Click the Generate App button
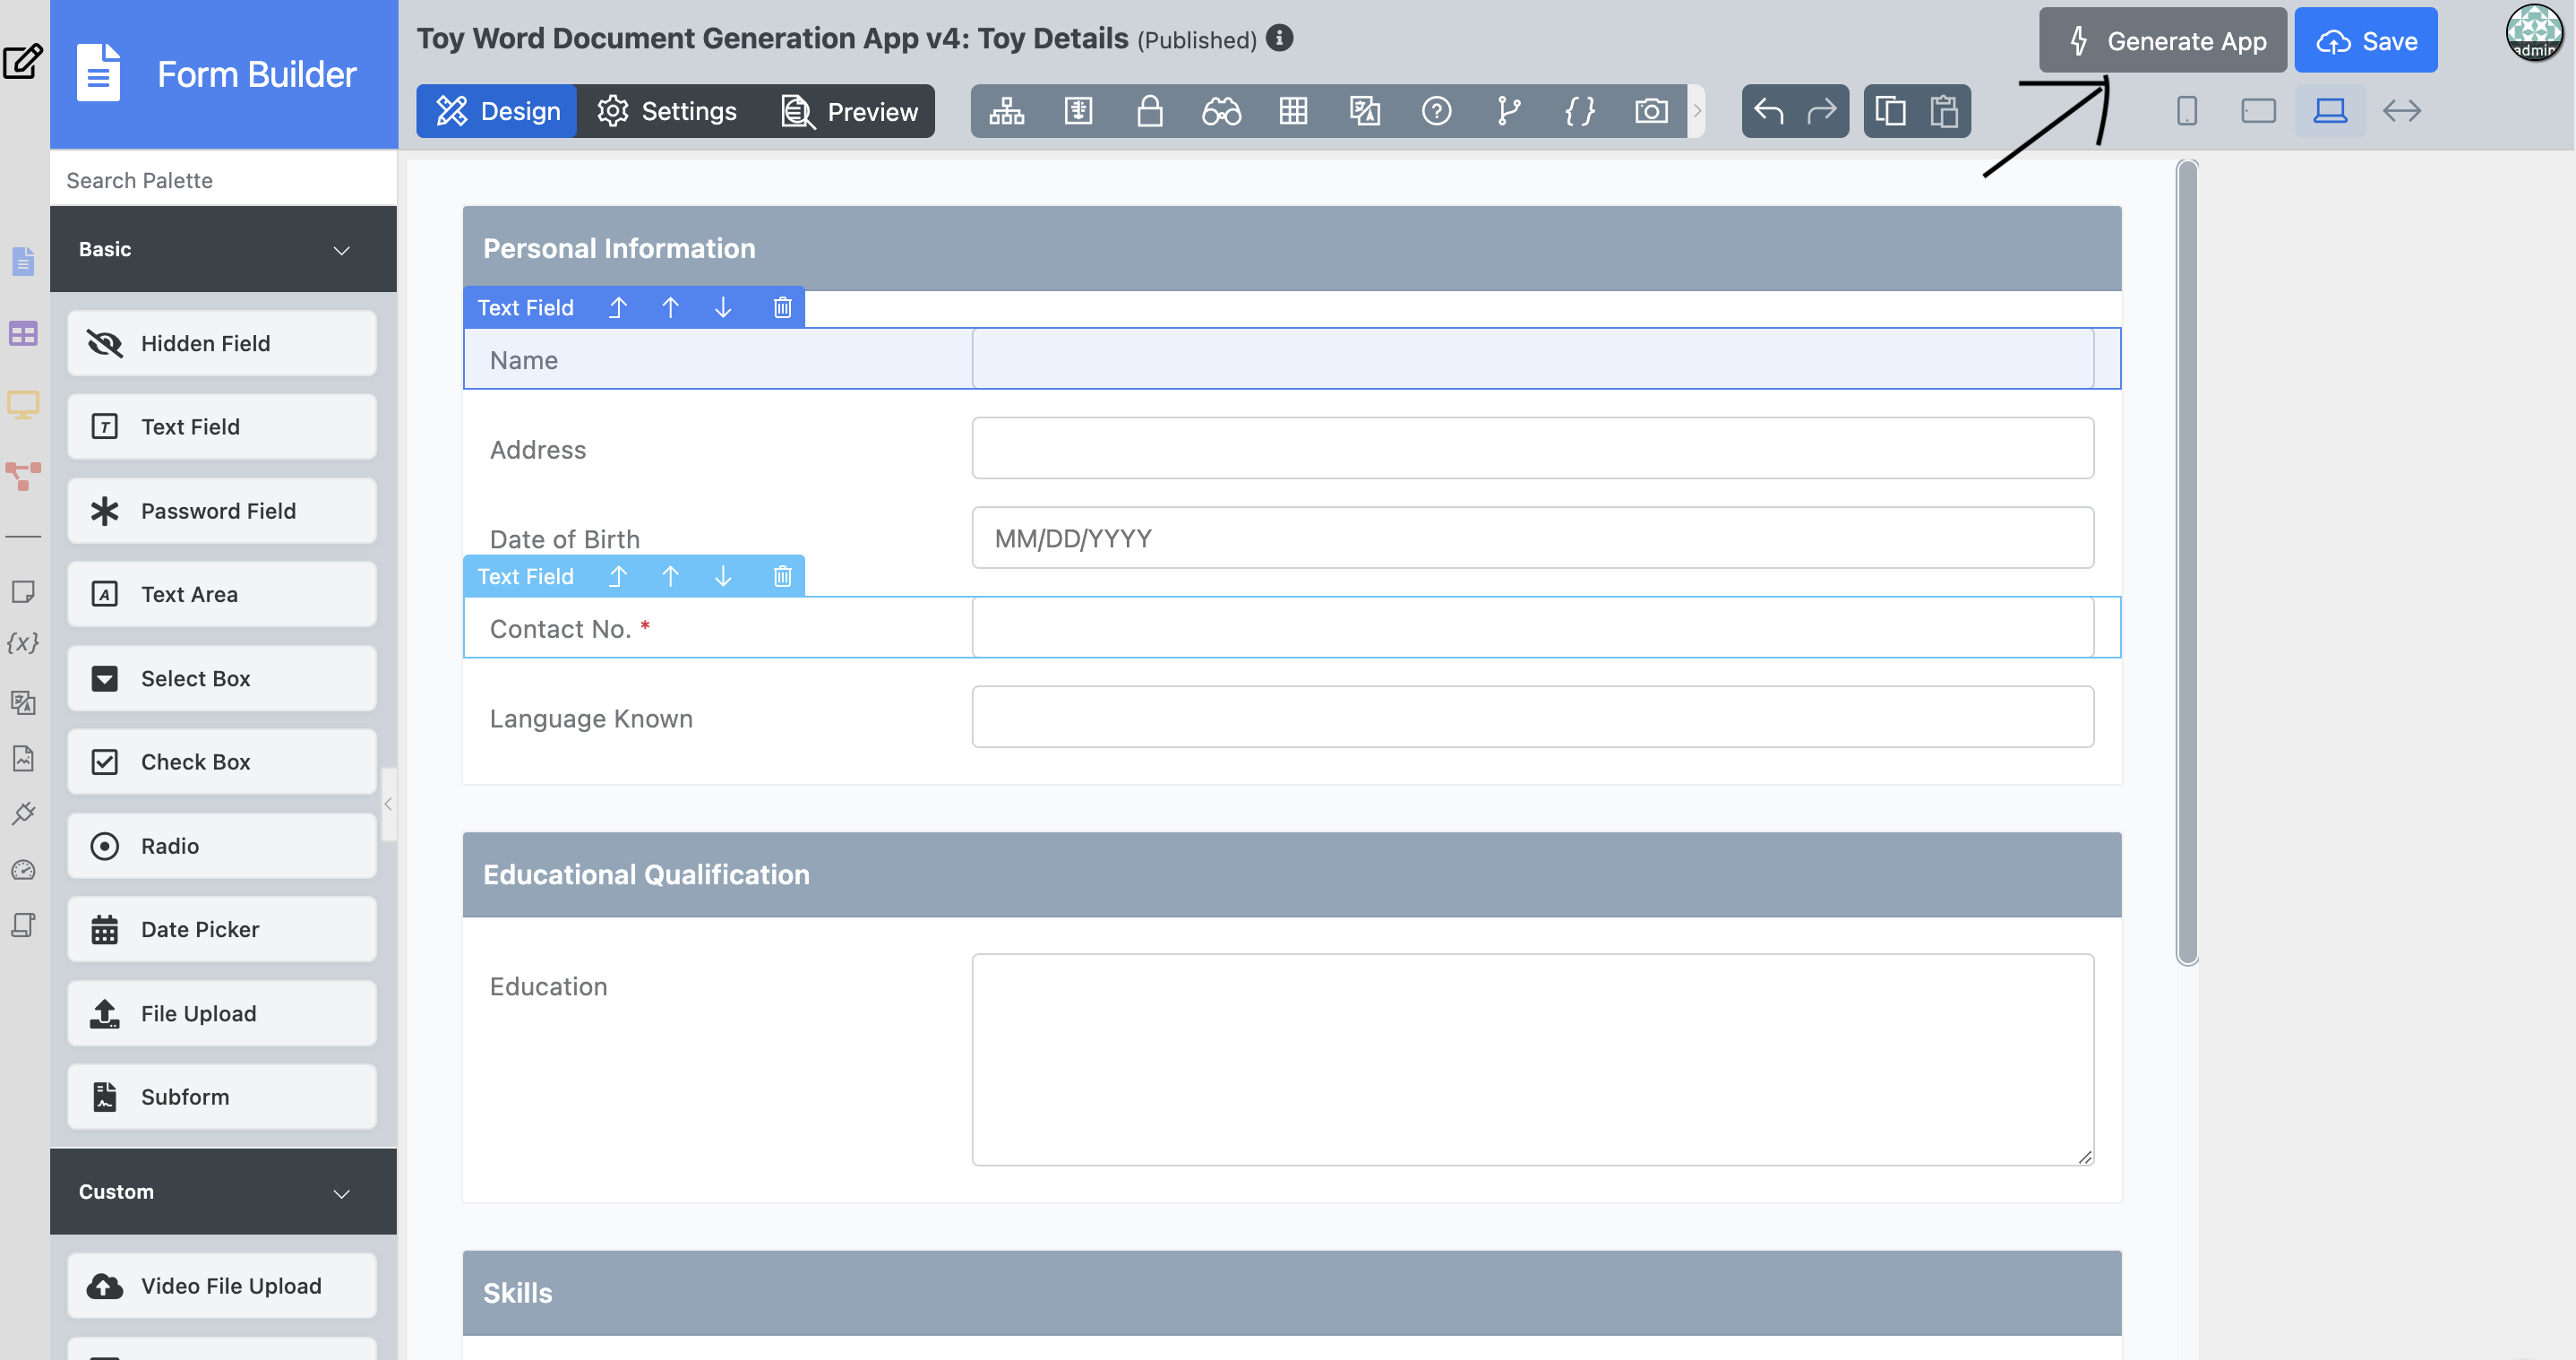The width and height of the screenshot is (2576, 1360). tap(2162, 41)
